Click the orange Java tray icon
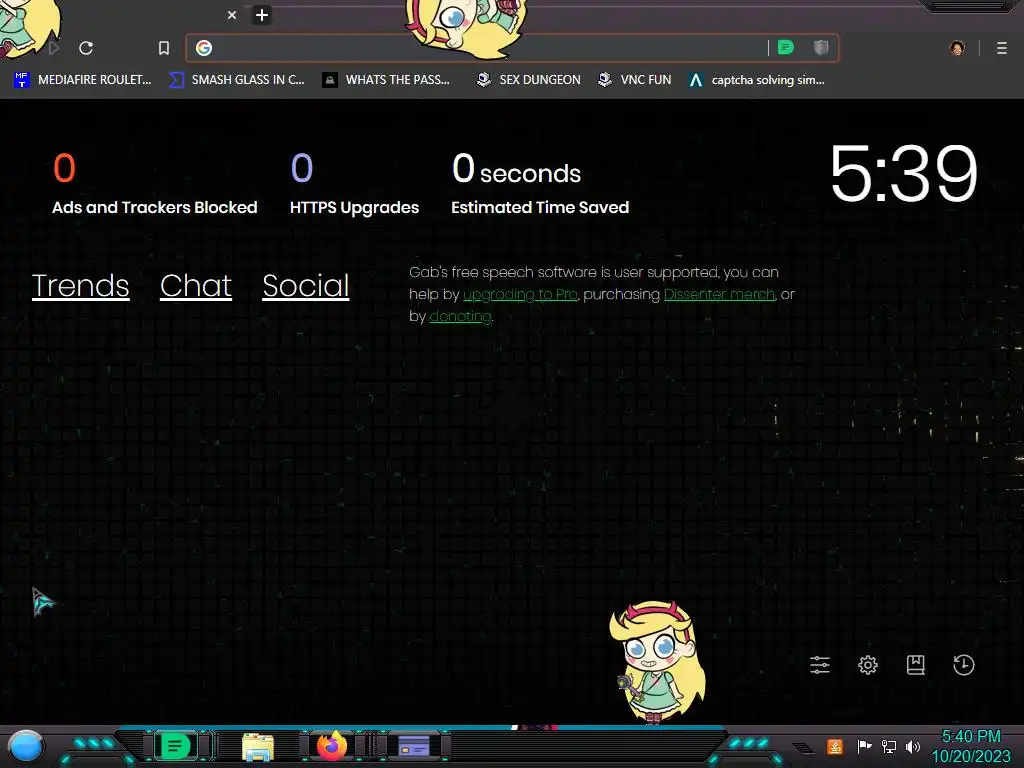 pyautogui.click(x=835, y=746)
